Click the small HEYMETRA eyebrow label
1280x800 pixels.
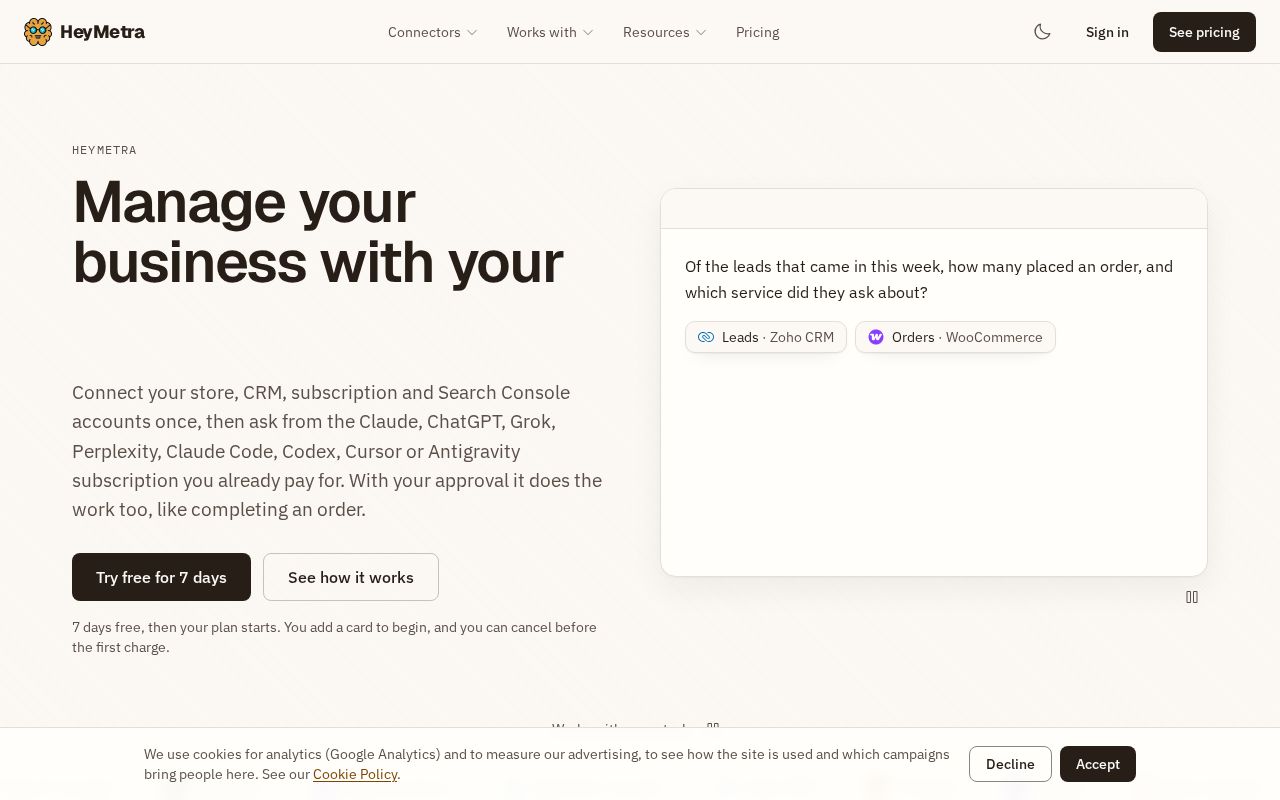(x=104, y=150)
